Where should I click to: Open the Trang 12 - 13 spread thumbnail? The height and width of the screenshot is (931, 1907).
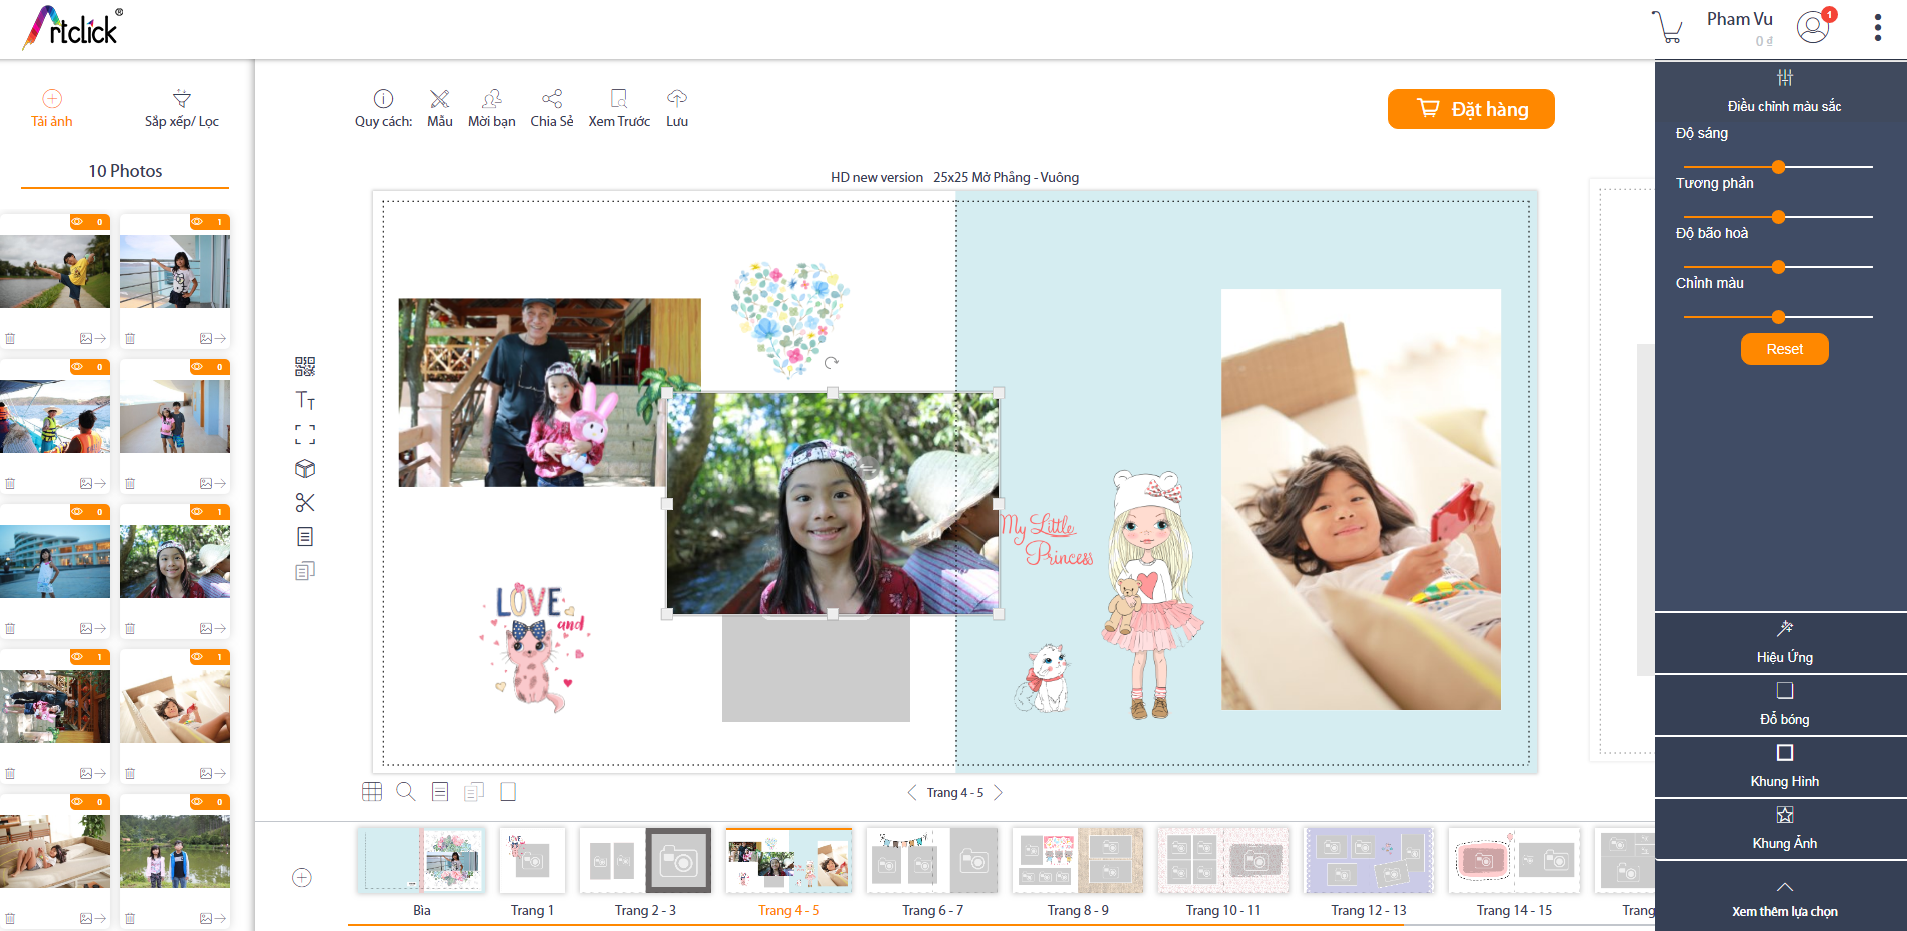tap(1369, 860)
